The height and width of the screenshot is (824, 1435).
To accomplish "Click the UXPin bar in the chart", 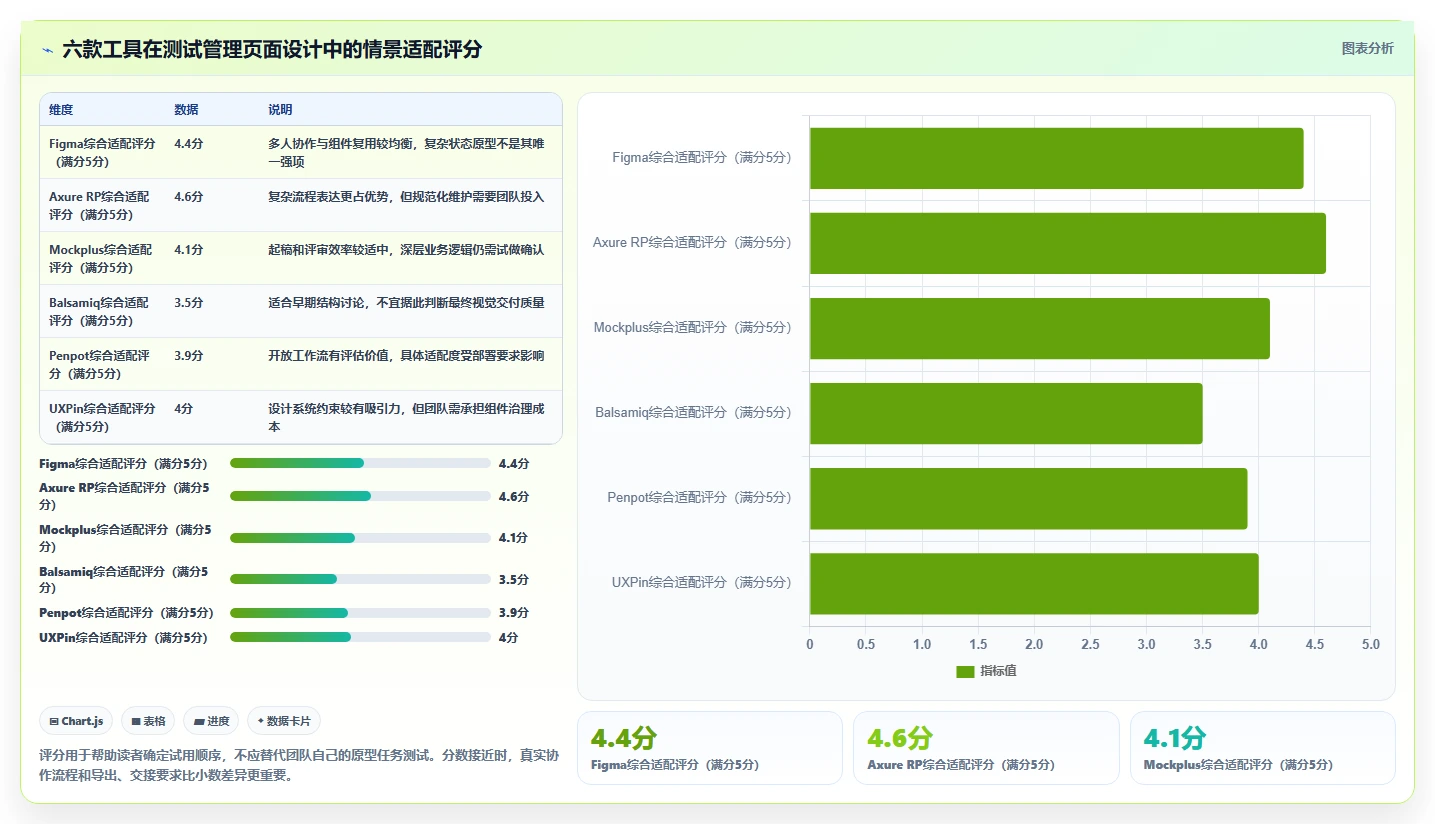I will (1034, 583).
